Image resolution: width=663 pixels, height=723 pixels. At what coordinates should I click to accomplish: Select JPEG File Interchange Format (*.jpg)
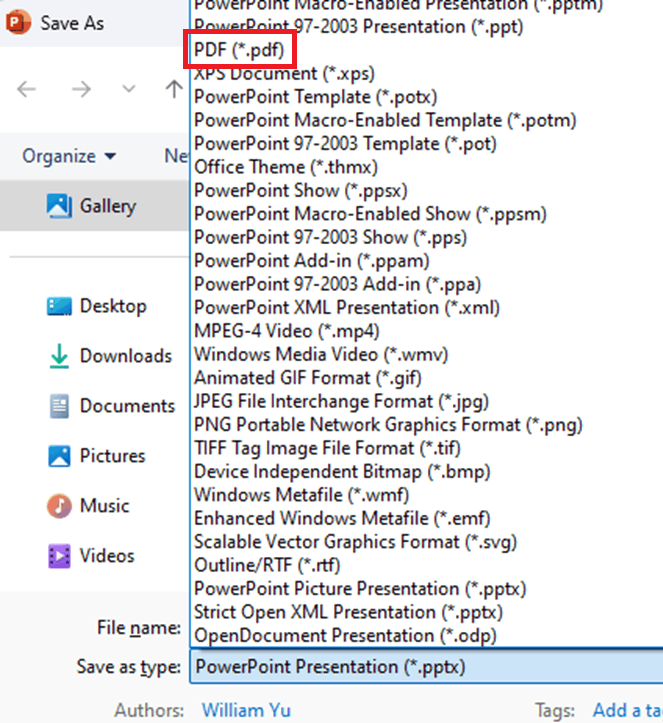[341, 401]
